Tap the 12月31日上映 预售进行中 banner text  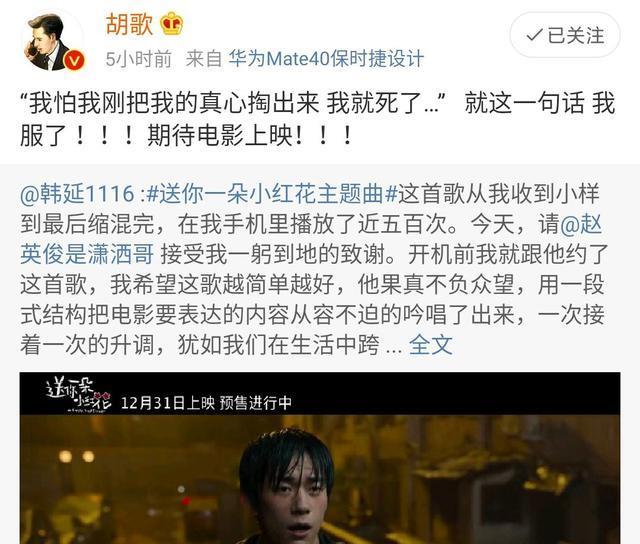coord(206,403)
